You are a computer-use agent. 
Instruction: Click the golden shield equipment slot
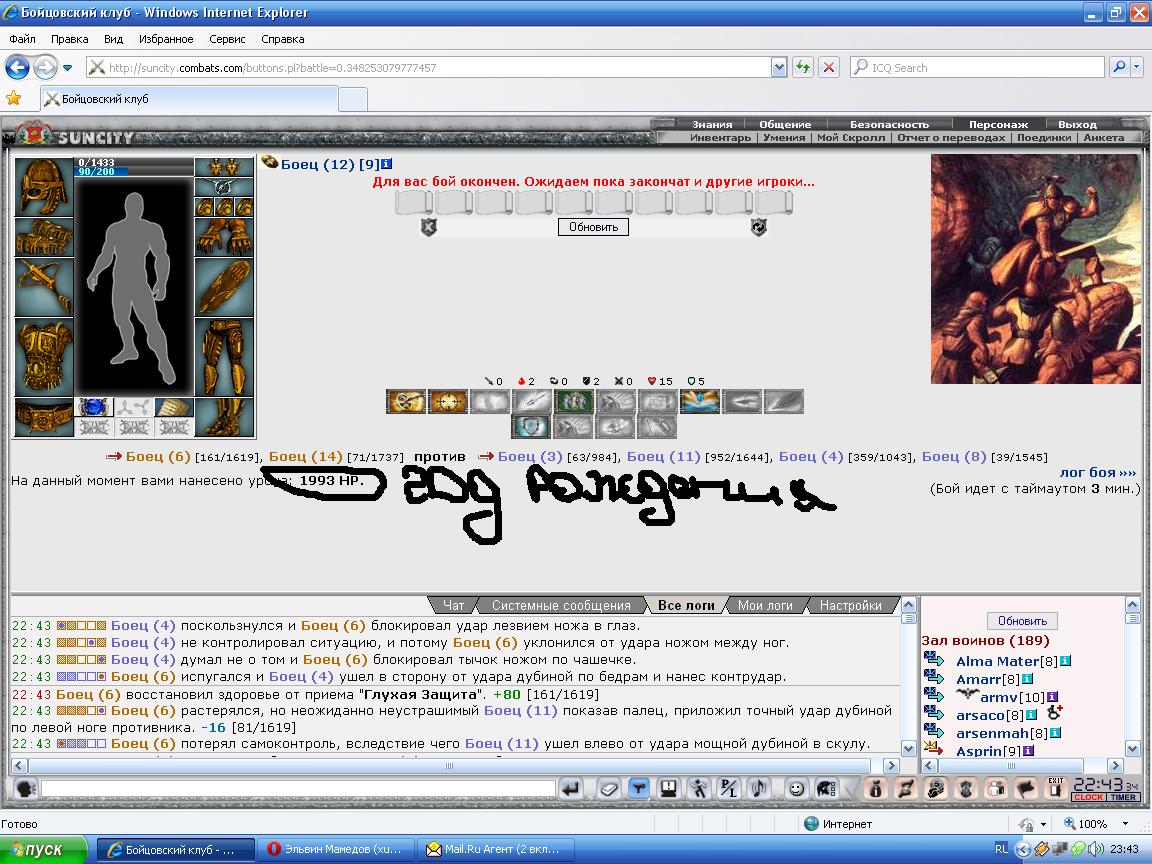coord(224,287)
